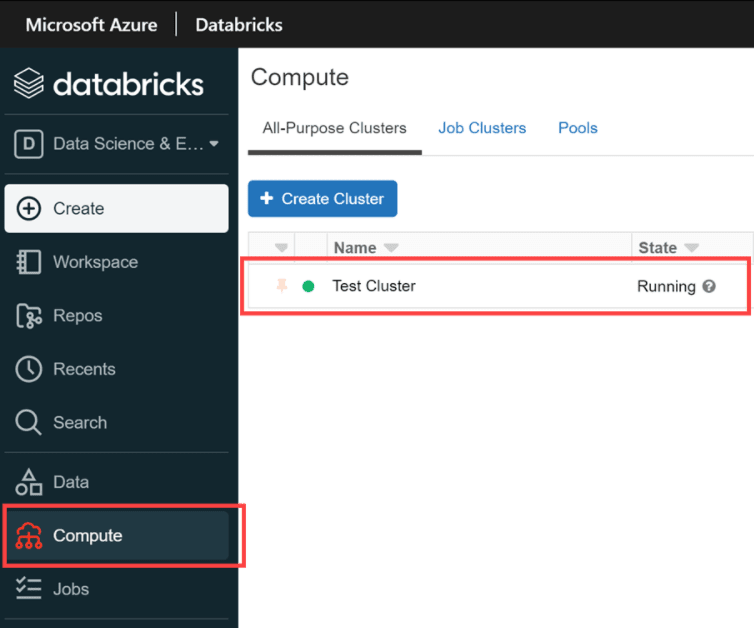The height and width of the screenshot is (628, 754).
Task: Click the Create button in sidebar
Action: pos(116,208)
